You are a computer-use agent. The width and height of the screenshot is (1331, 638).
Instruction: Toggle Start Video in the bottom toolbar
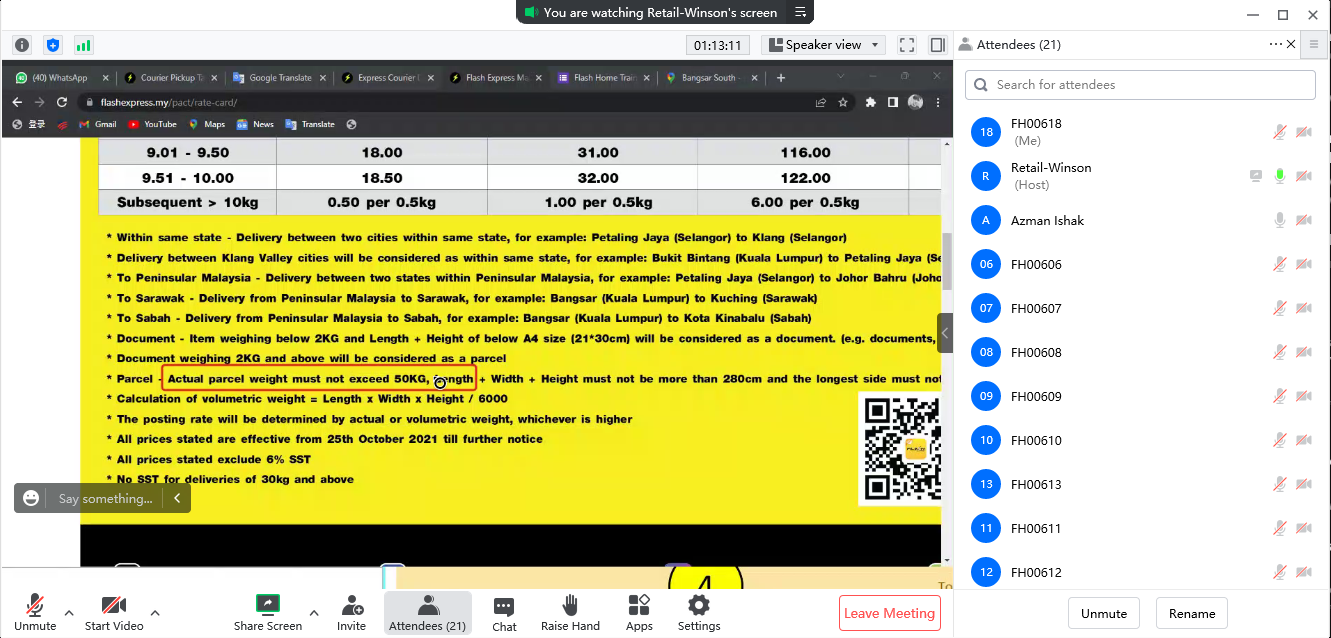[114, 613]
